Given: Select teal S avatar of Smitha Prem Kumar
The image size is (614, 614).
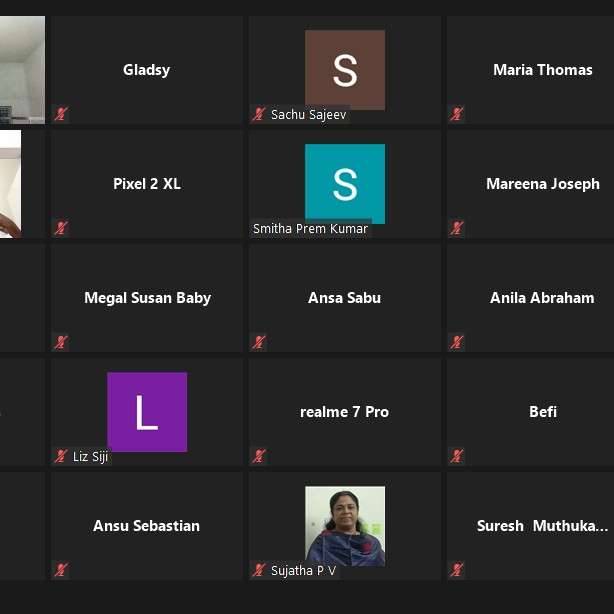Looking at the screenshot, I should (x=345, y=184).
